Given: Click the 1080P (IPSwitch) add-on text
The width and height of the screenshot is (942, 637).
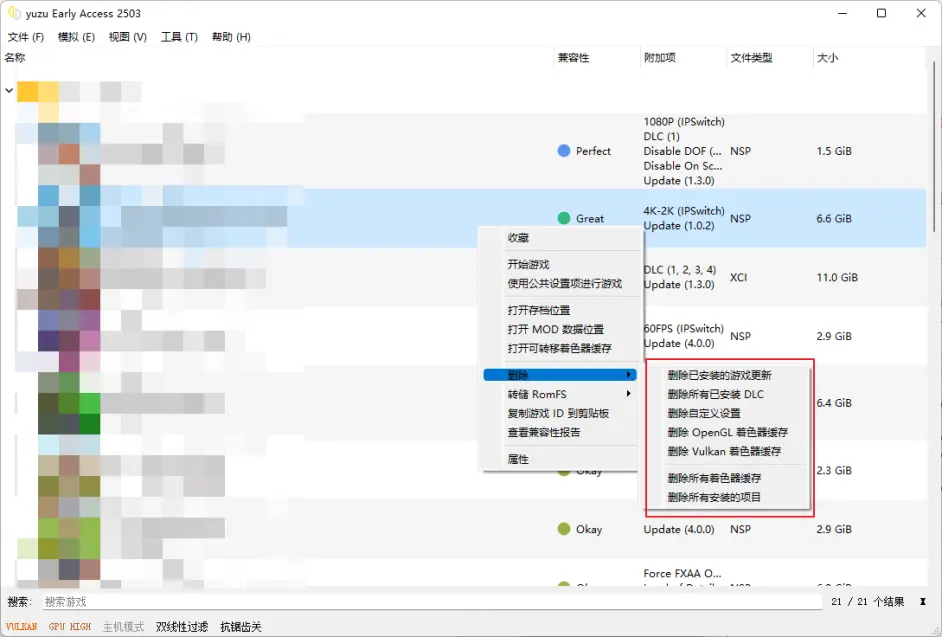Looking at the screenshot, I should click(684, 121).
